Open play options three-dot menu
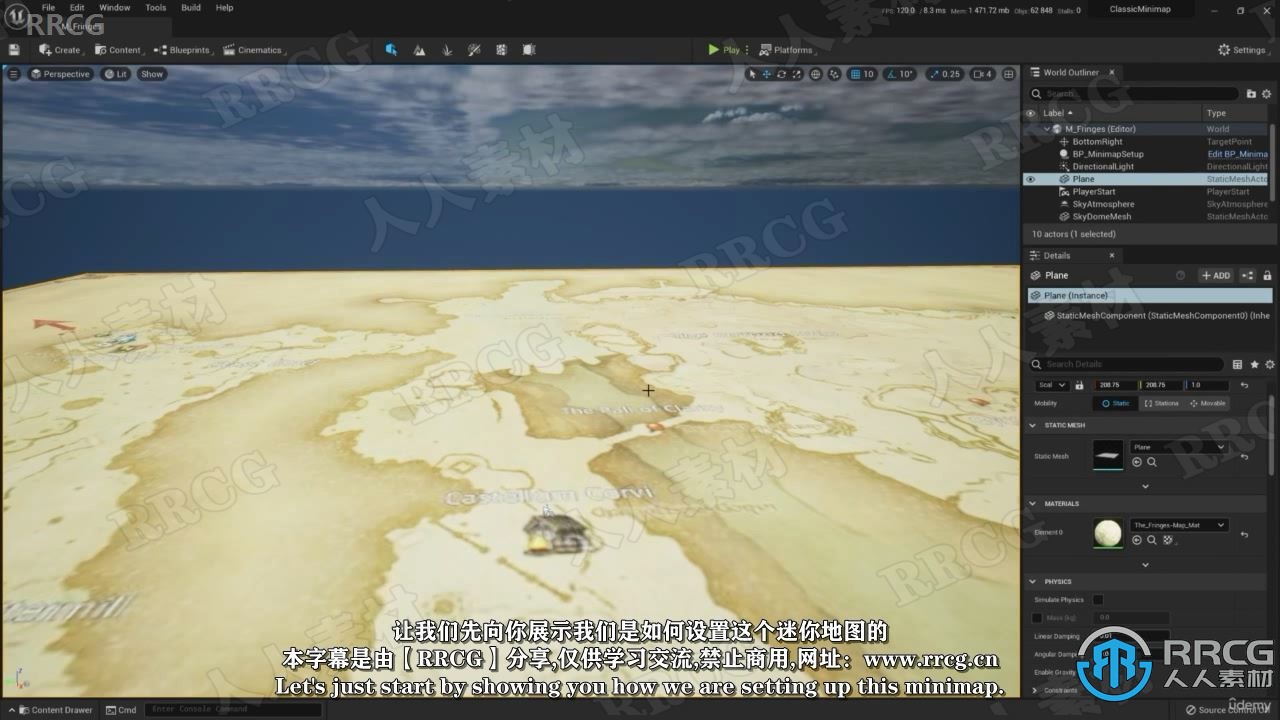1280x720 pixels. coord(747,50)
